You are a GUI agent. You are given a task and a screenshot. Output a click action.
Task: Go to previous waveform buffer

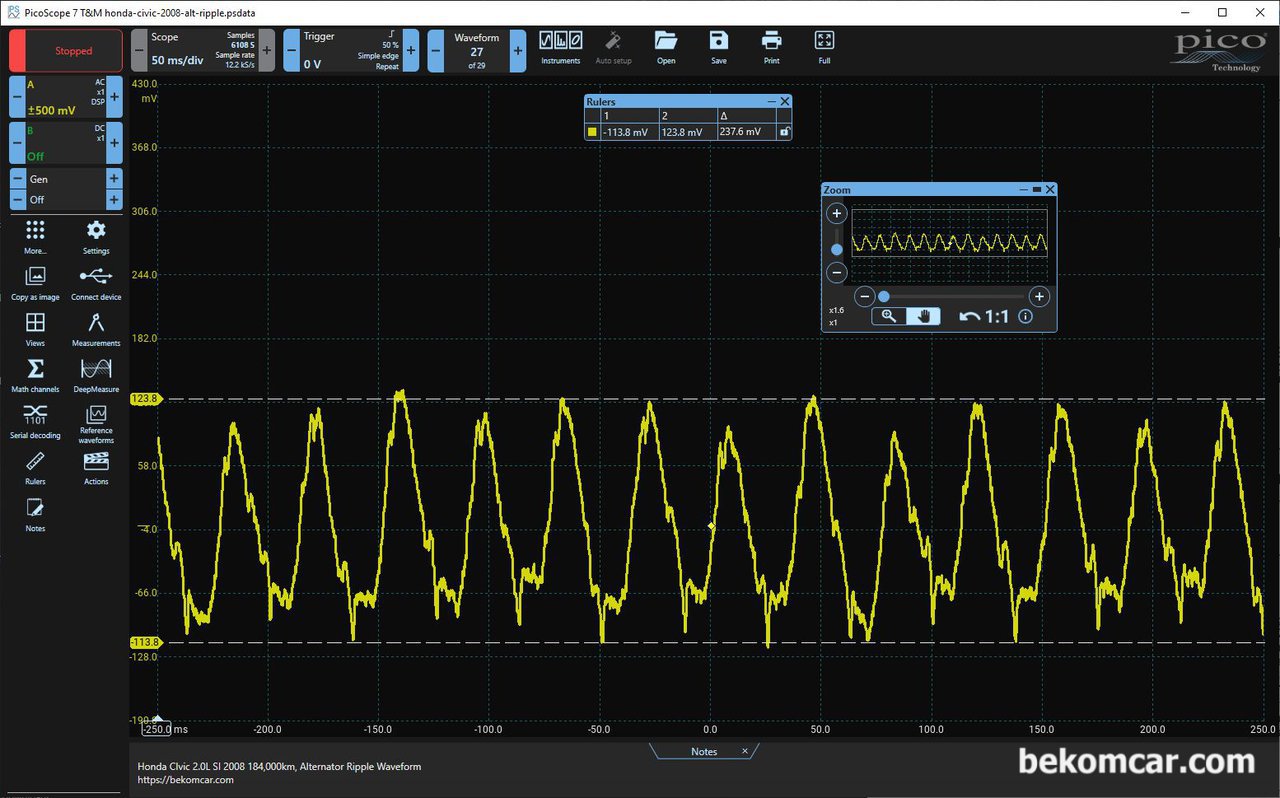click(x=436, y=50)
